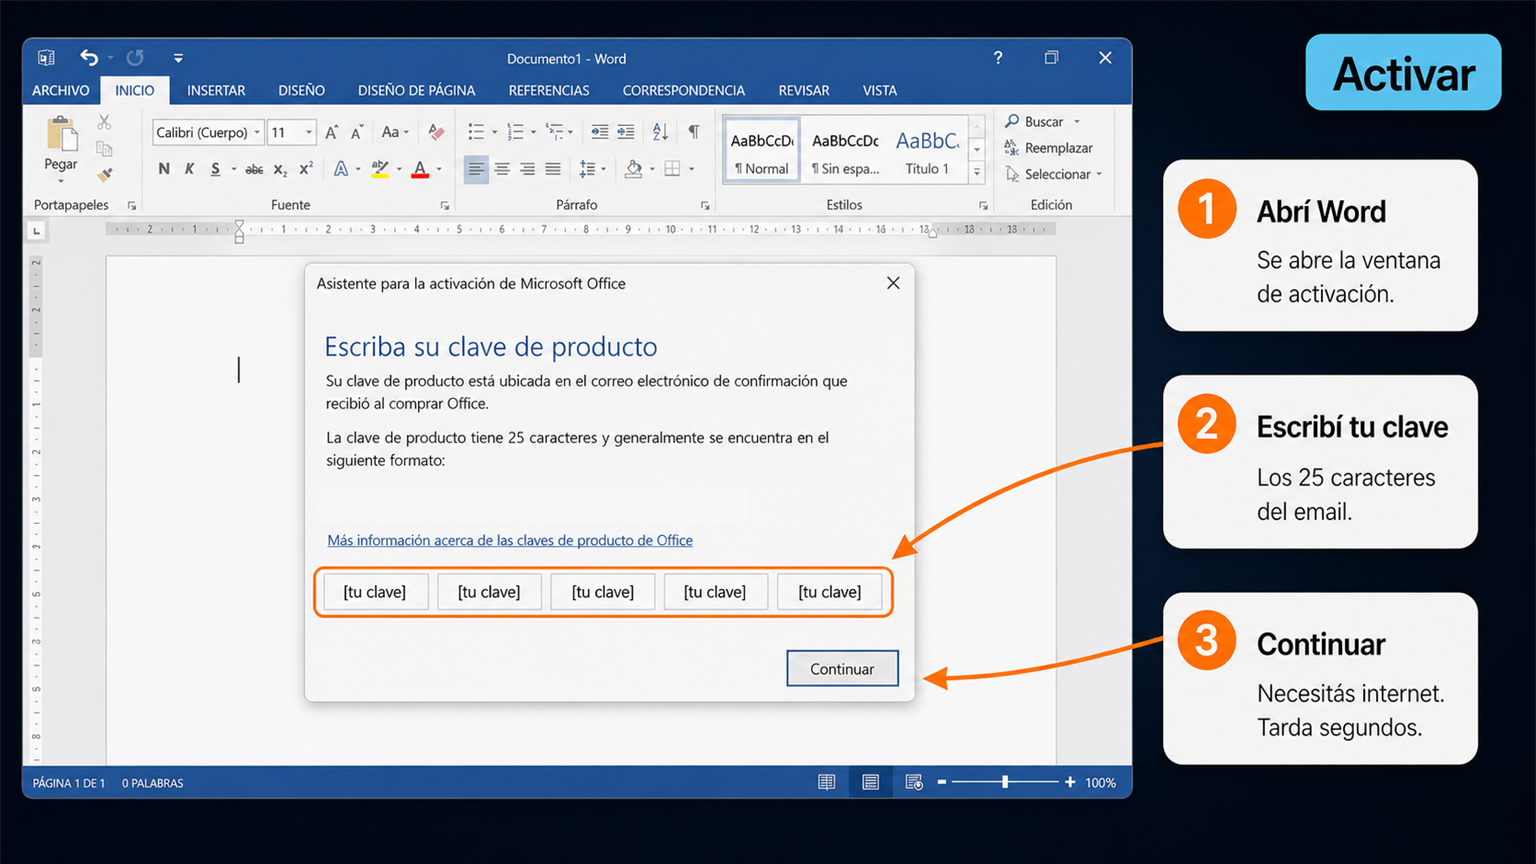Open the font color dropdown arrow
Viewport: 1536px width, 864px height.
pyautogui.click(x=439, y=169)
